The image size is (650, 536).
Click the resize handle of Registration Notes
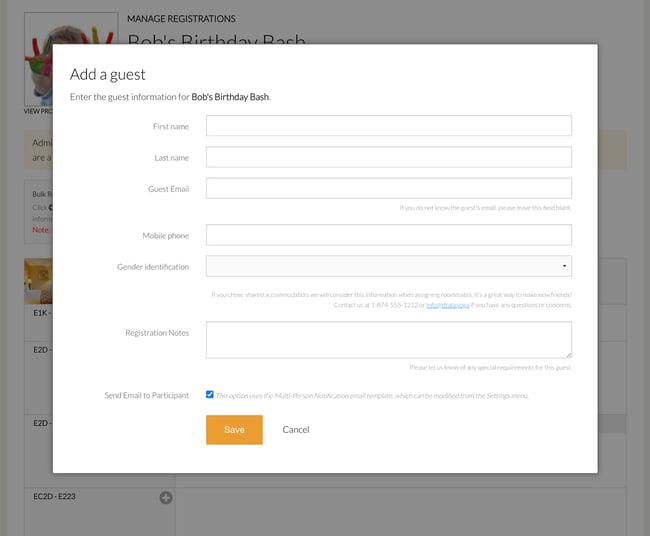(x=569, y=355)
